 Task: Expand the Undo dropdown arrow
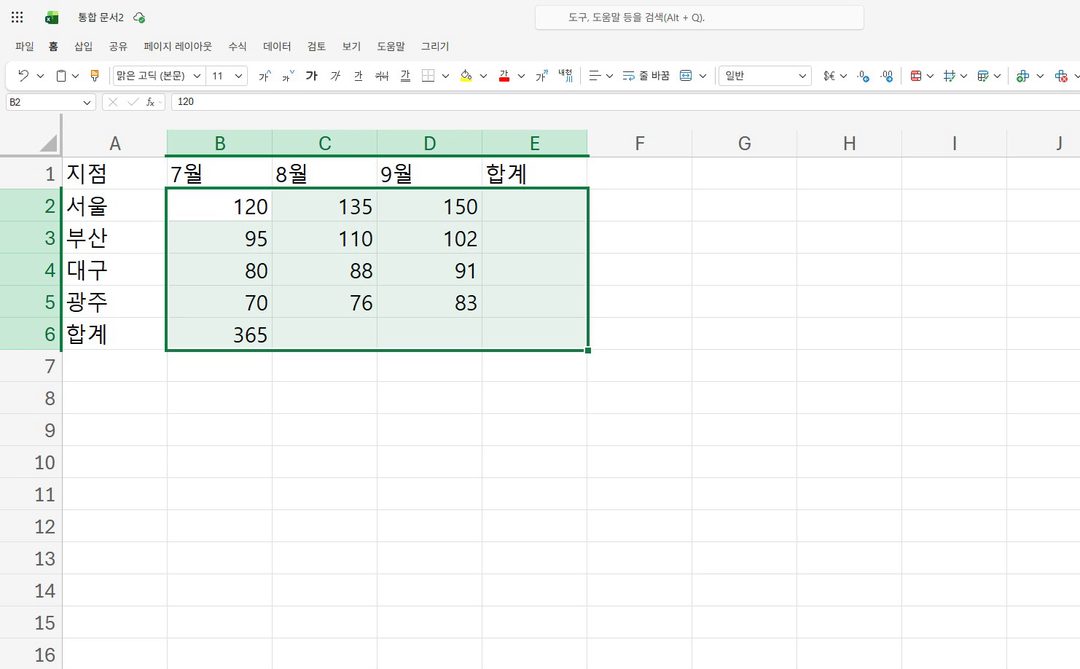tap(40, 76)
